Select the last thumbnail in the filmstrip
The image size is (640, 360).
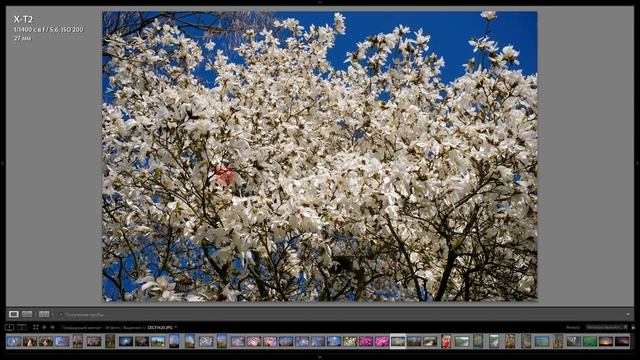point(622,341)
